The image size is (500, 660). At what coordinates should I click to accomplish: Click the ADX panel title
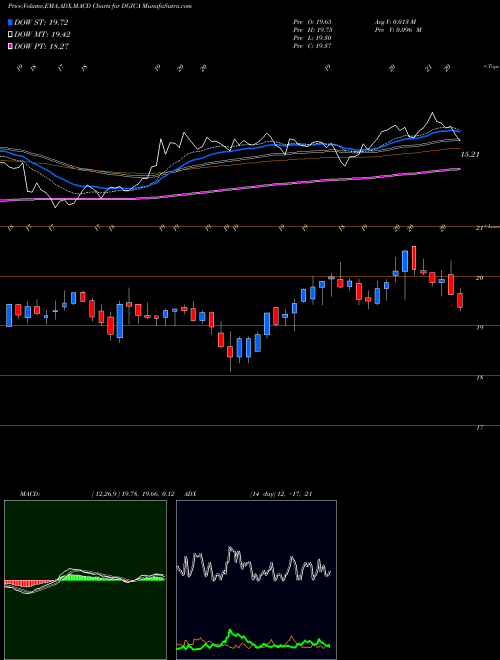191,494
